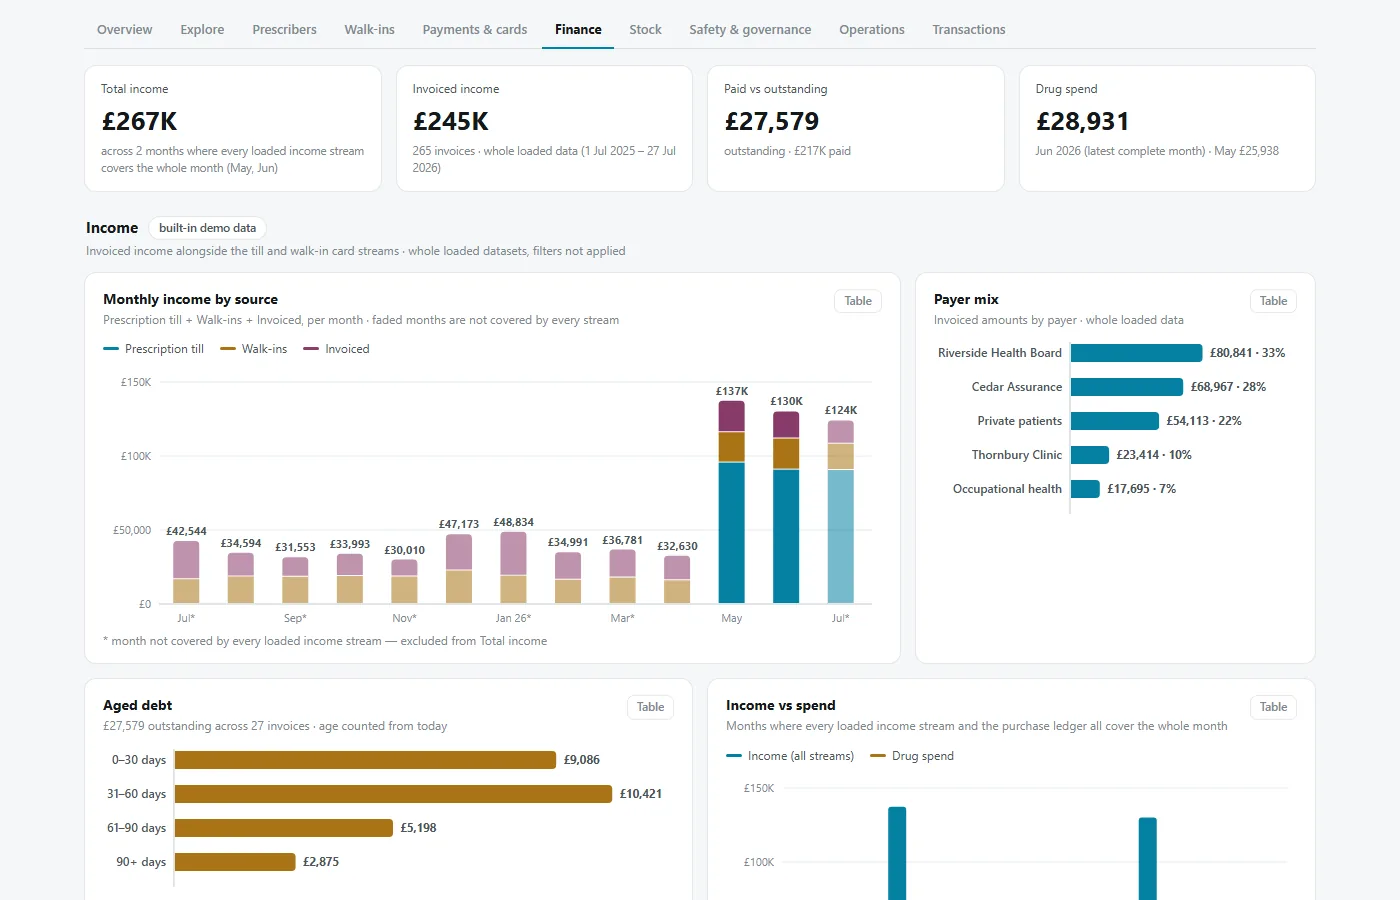Show Monthly income by source as table

tap(858, 301)
